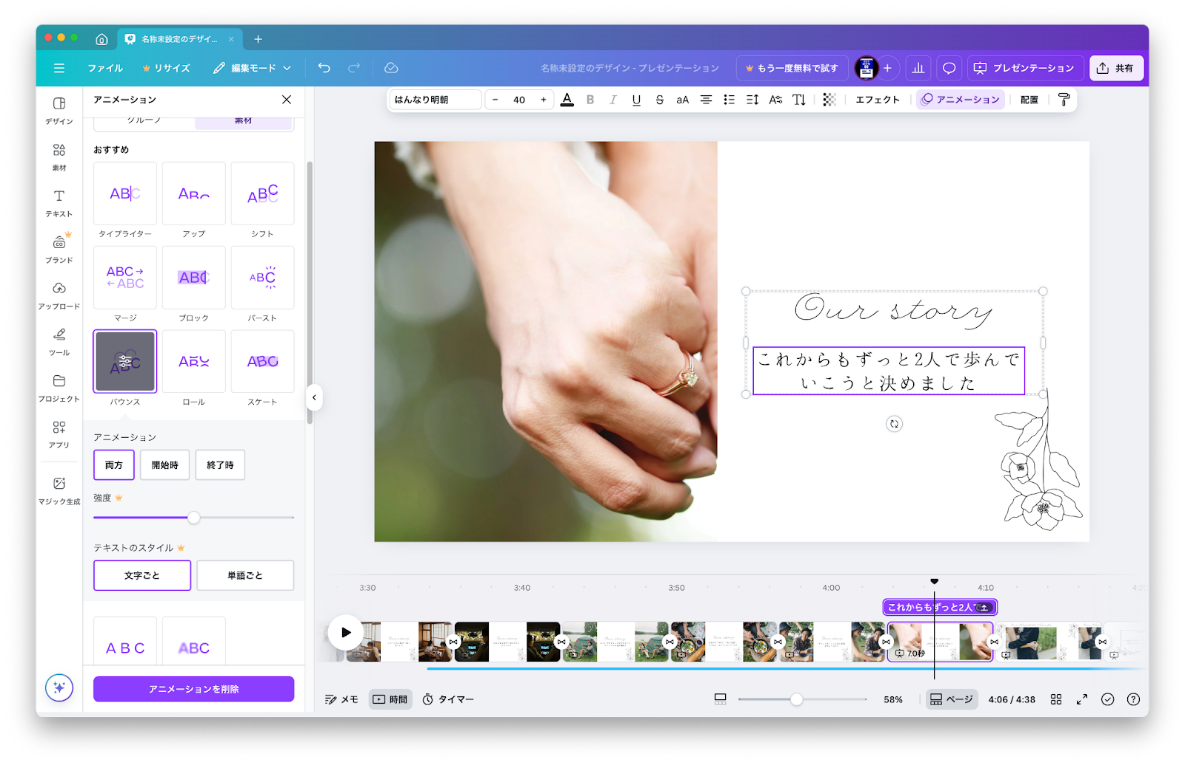Open the hamburger main menu
Screen dimensions: 1185x765
[x=59, y=68]
